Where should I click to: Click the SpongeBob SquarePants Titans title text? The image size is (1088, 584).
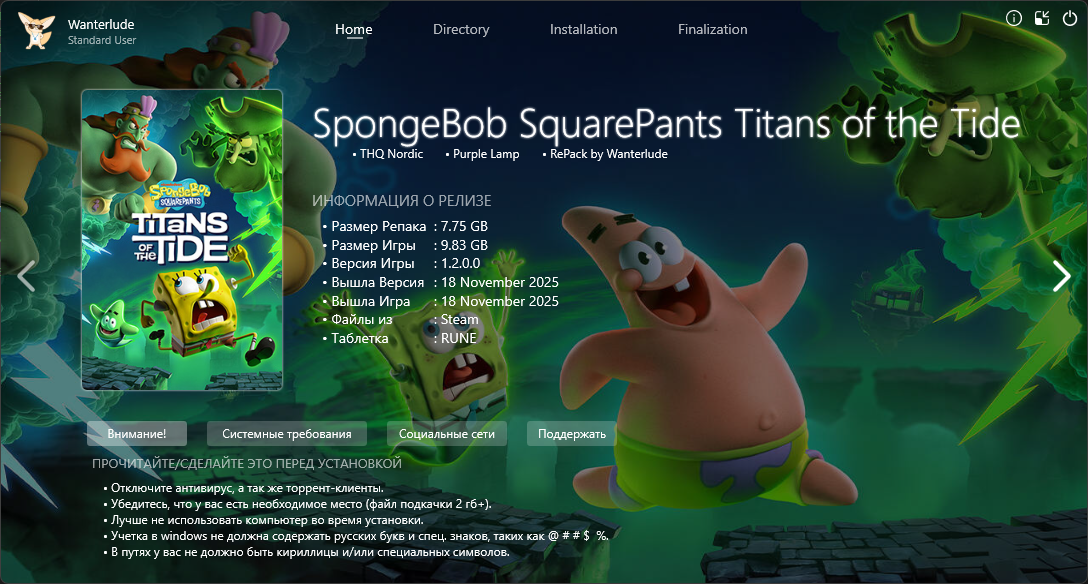[666, 125]
